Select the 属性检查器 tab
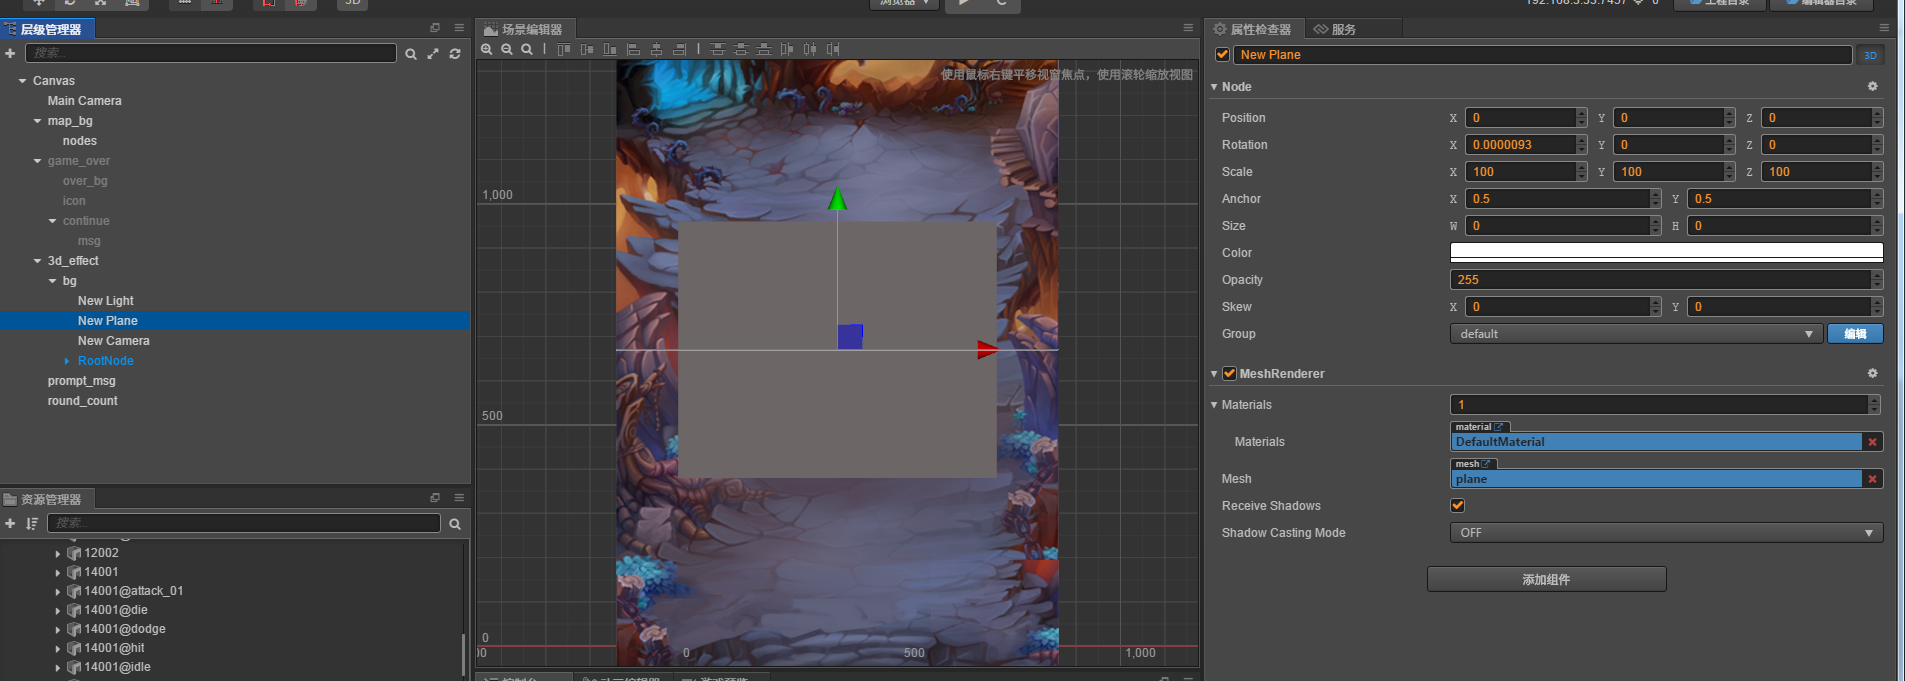 coord(1252,29)
